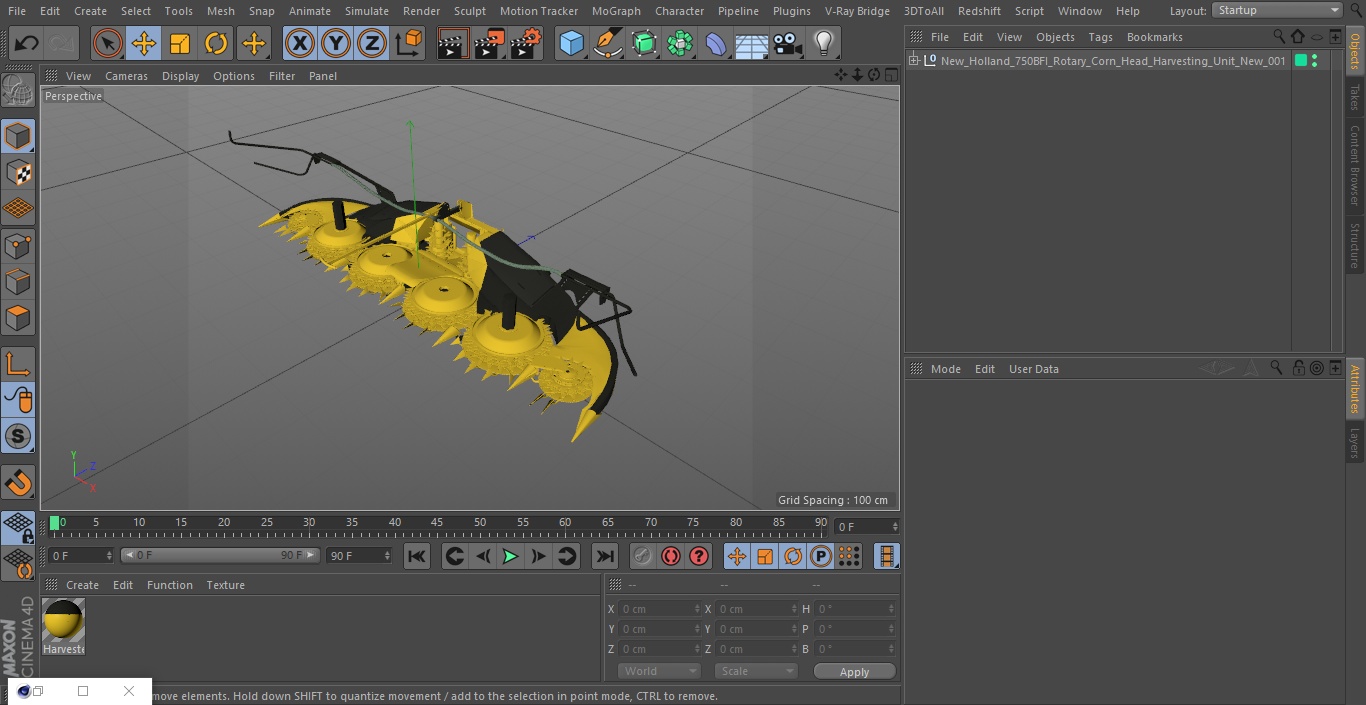This screenshot has height=705, width=1366.
Task: Toggle X axis lock
Action: [299, 43]
